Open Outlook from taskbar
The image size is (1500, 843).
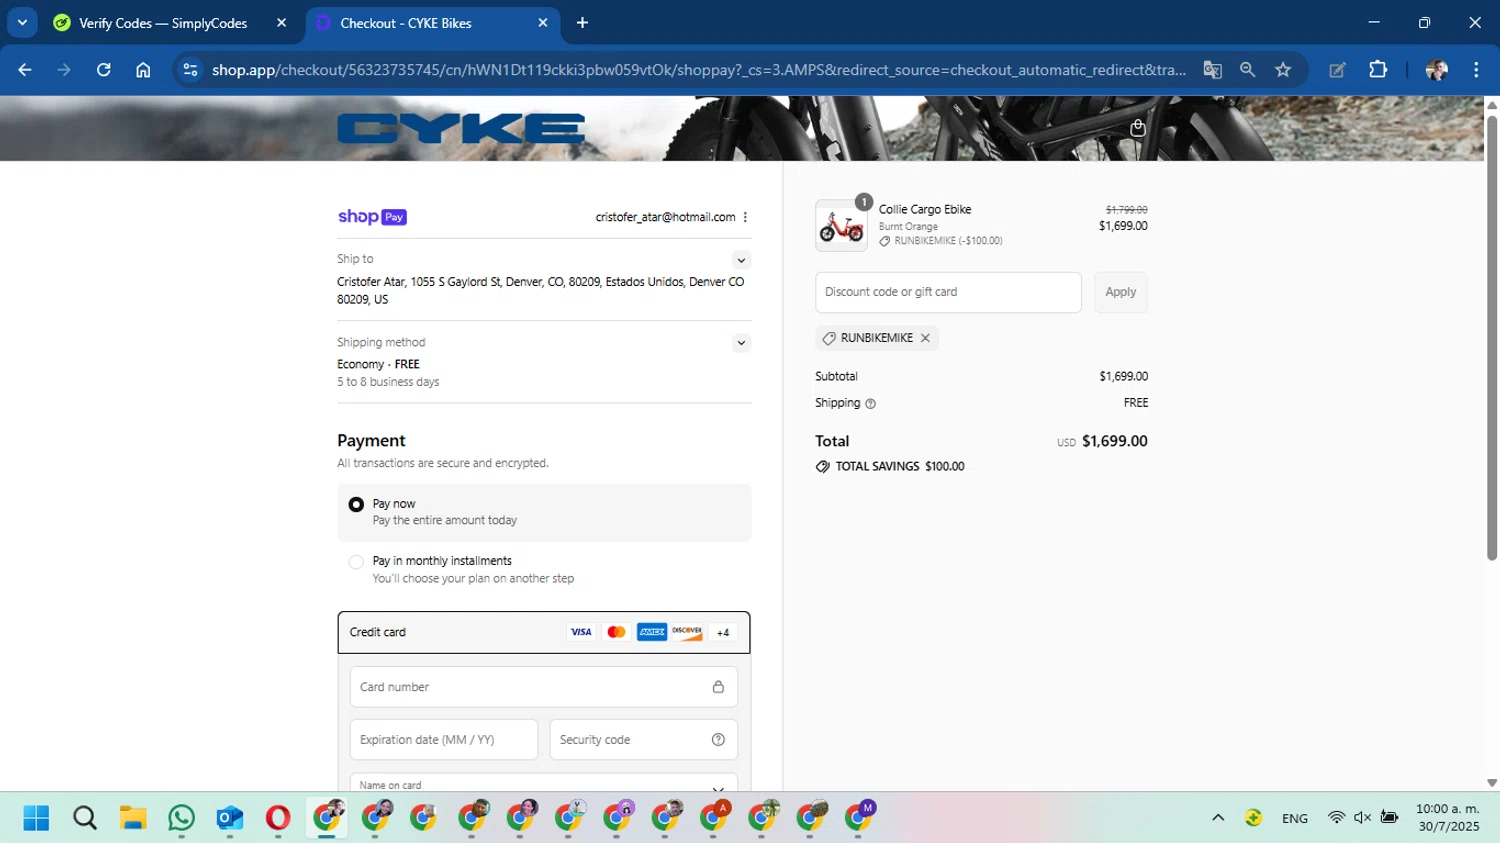230,818
